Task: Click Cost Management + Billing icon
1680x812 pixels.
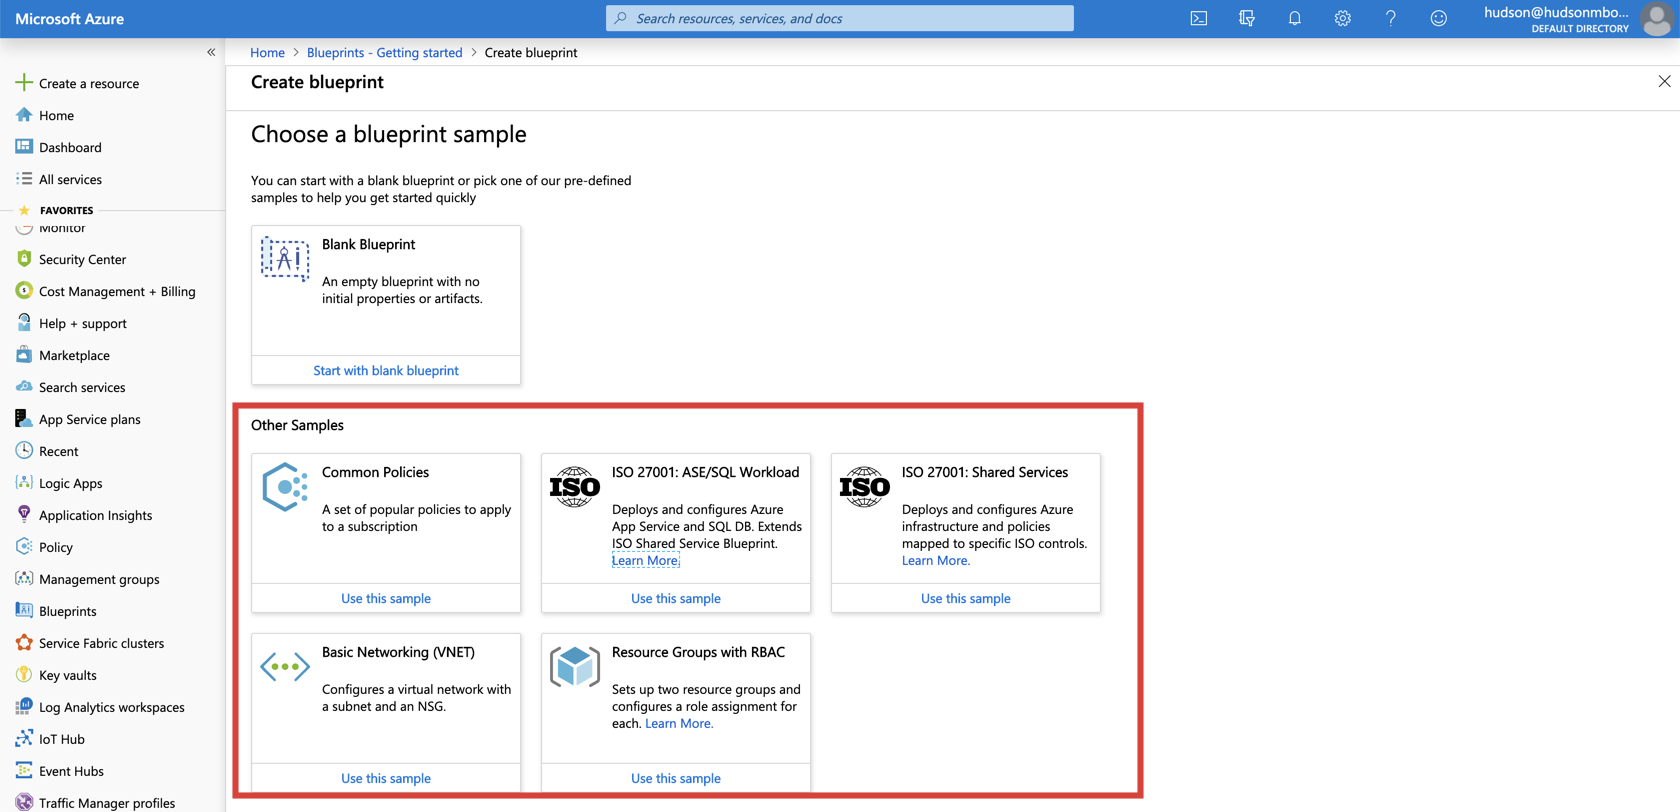Action: click(24, 291)
